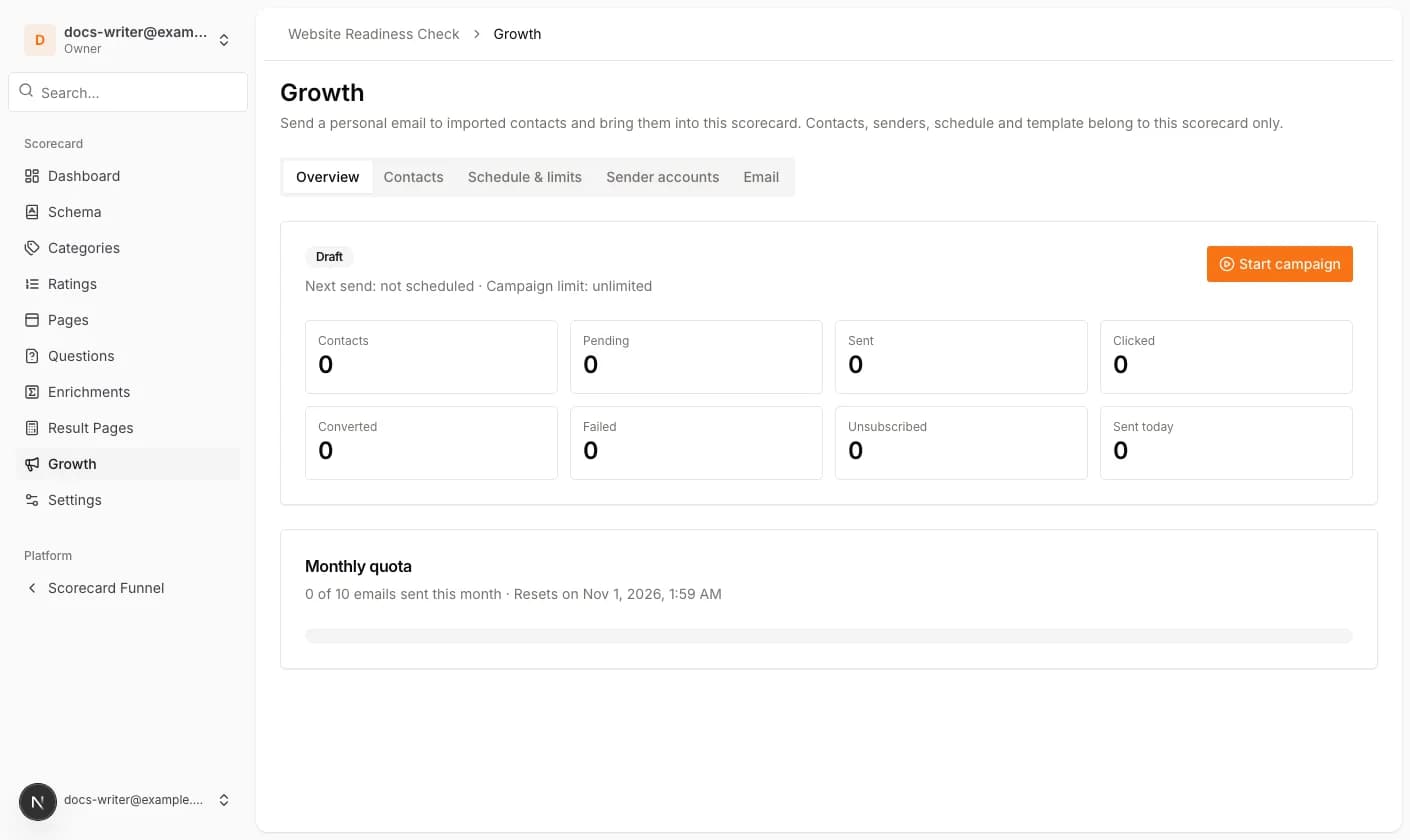Click the Categories tag icon
1410x840 pixels.
pos(32,248)
